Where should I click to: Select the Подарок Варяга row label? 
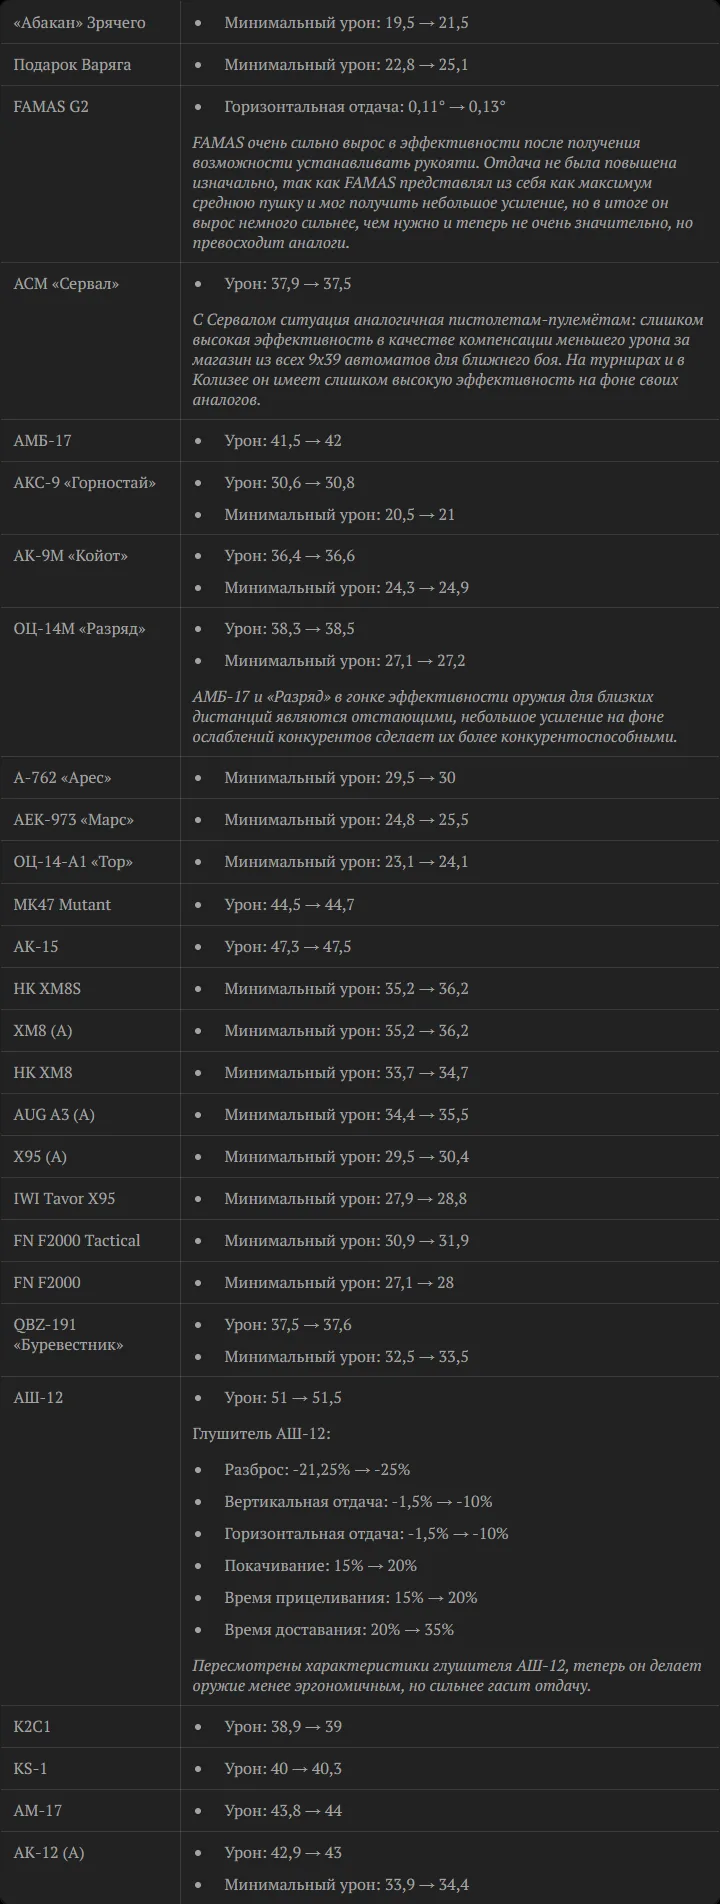(x=72, y=64)
